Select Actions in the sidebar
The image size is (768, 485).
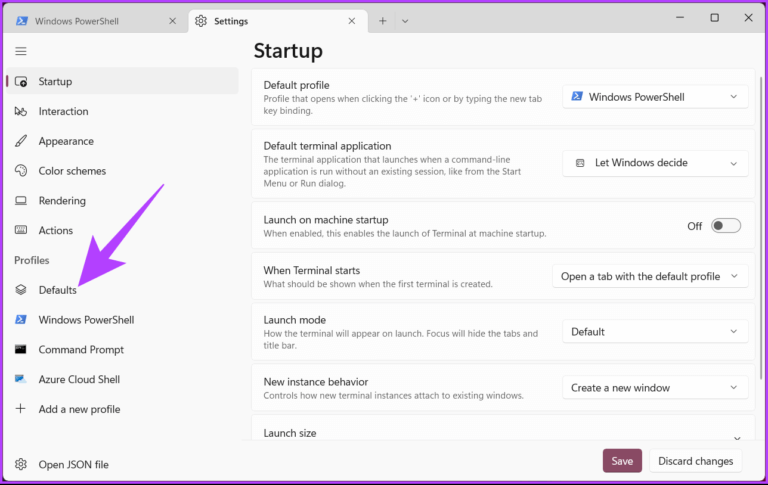(122, 230)
